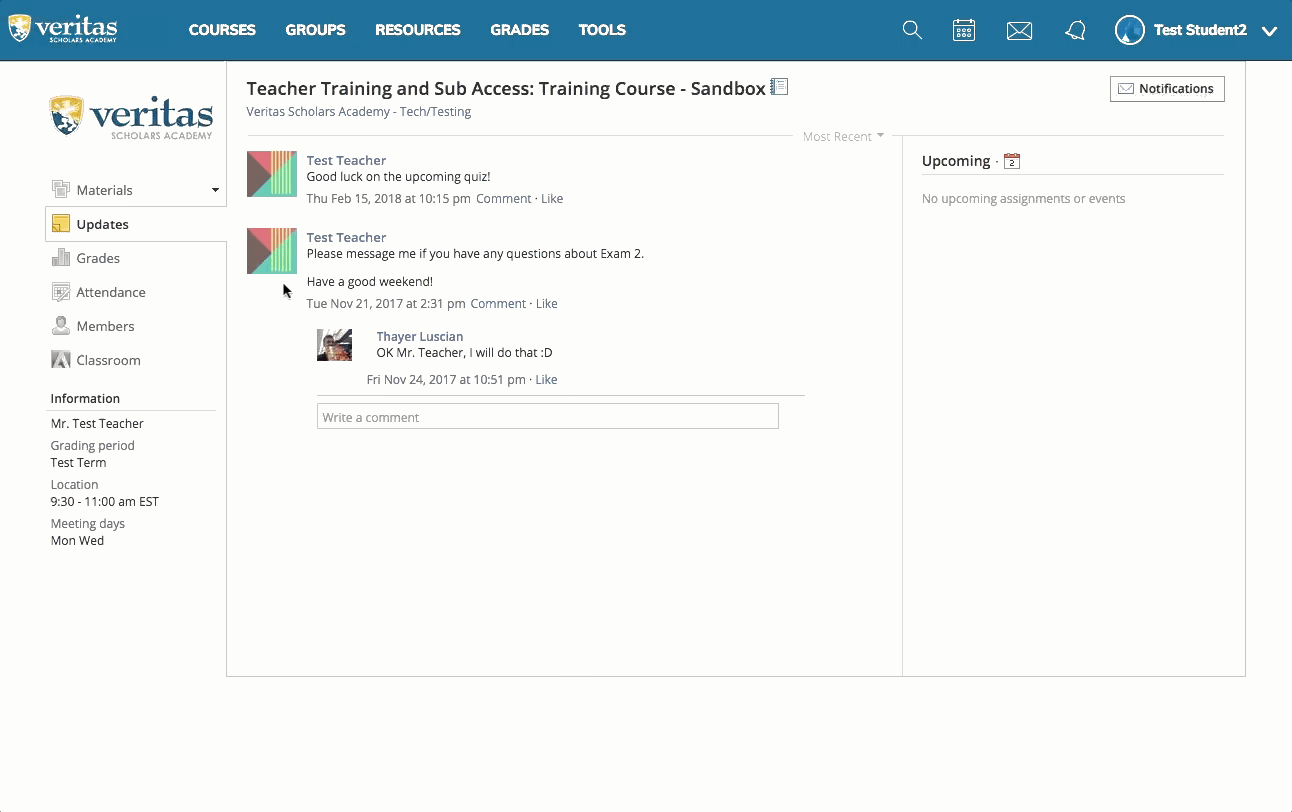Open the Most Recent sort dropdown

pyautogui.click(x=843, y=136)
